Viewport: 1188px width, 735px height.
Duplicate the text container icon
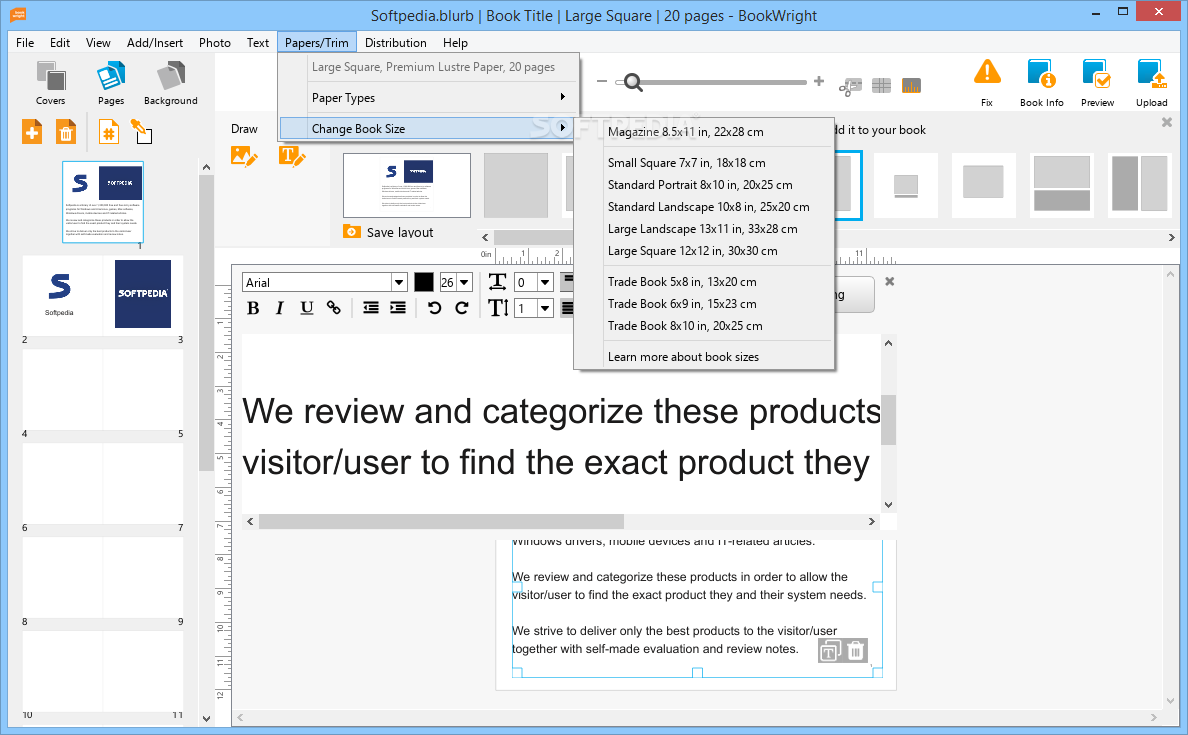(x=830, y=651)
